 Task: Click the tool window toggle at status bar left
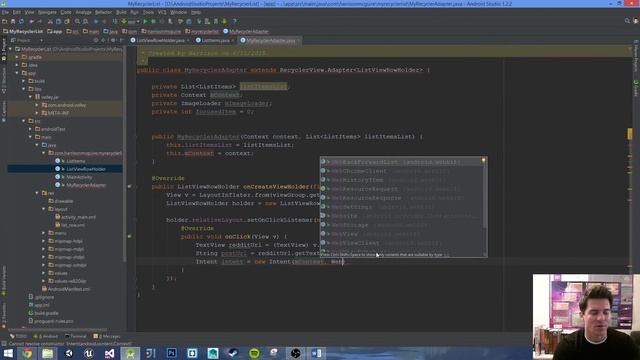4,344
